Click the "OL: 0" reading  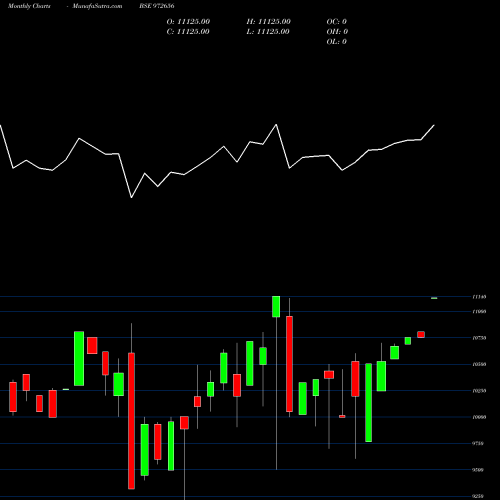337,42
